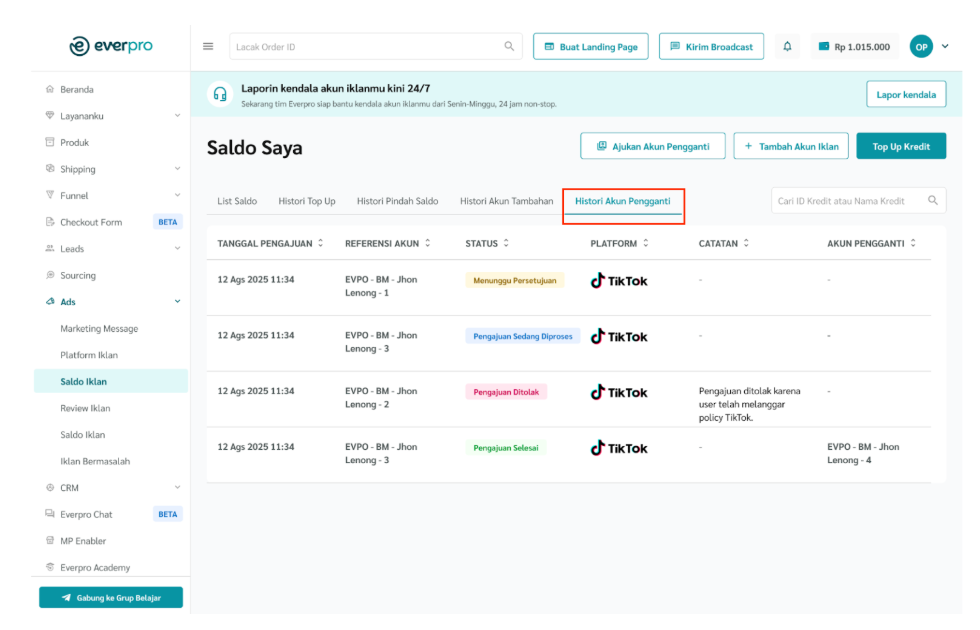The width and height of the screenshot is (980, 630).
Task: Click the Beranda home icon in sidebar
Action: click(49, 89)
